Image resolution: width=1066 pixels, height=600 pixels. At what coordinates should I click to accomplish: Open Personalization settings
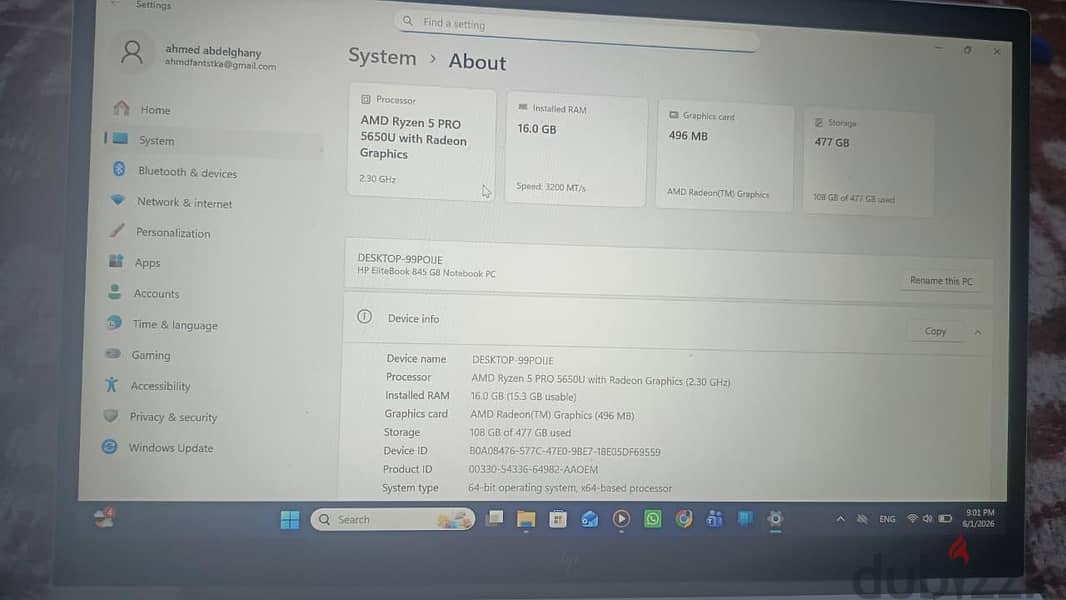173,232
